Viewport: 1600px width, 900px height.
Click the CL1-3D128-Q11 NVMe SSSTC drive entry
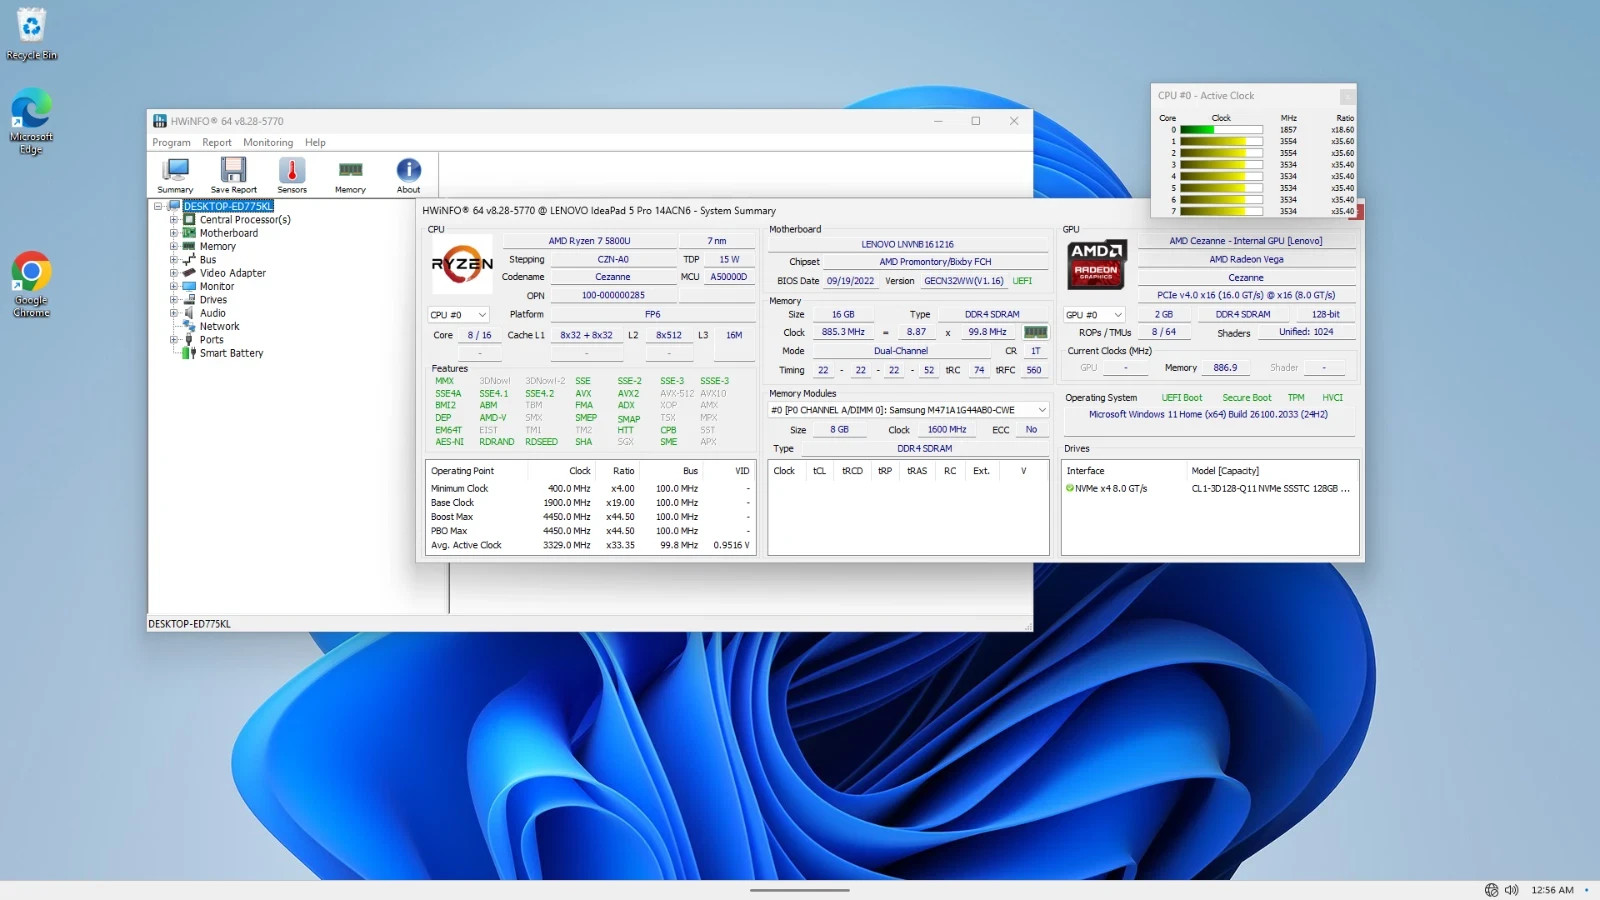point(1270,489)
